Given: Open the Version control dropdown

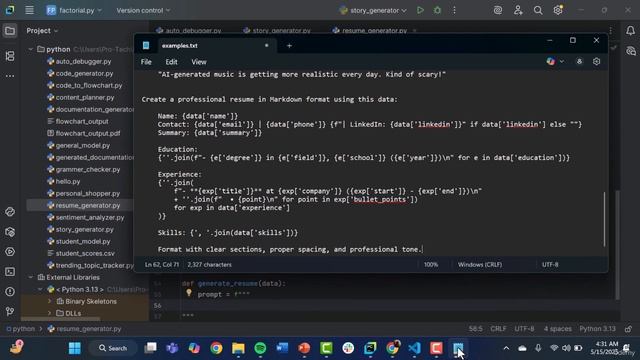Looking at the screenshot, I should click(x=143, y=10).
